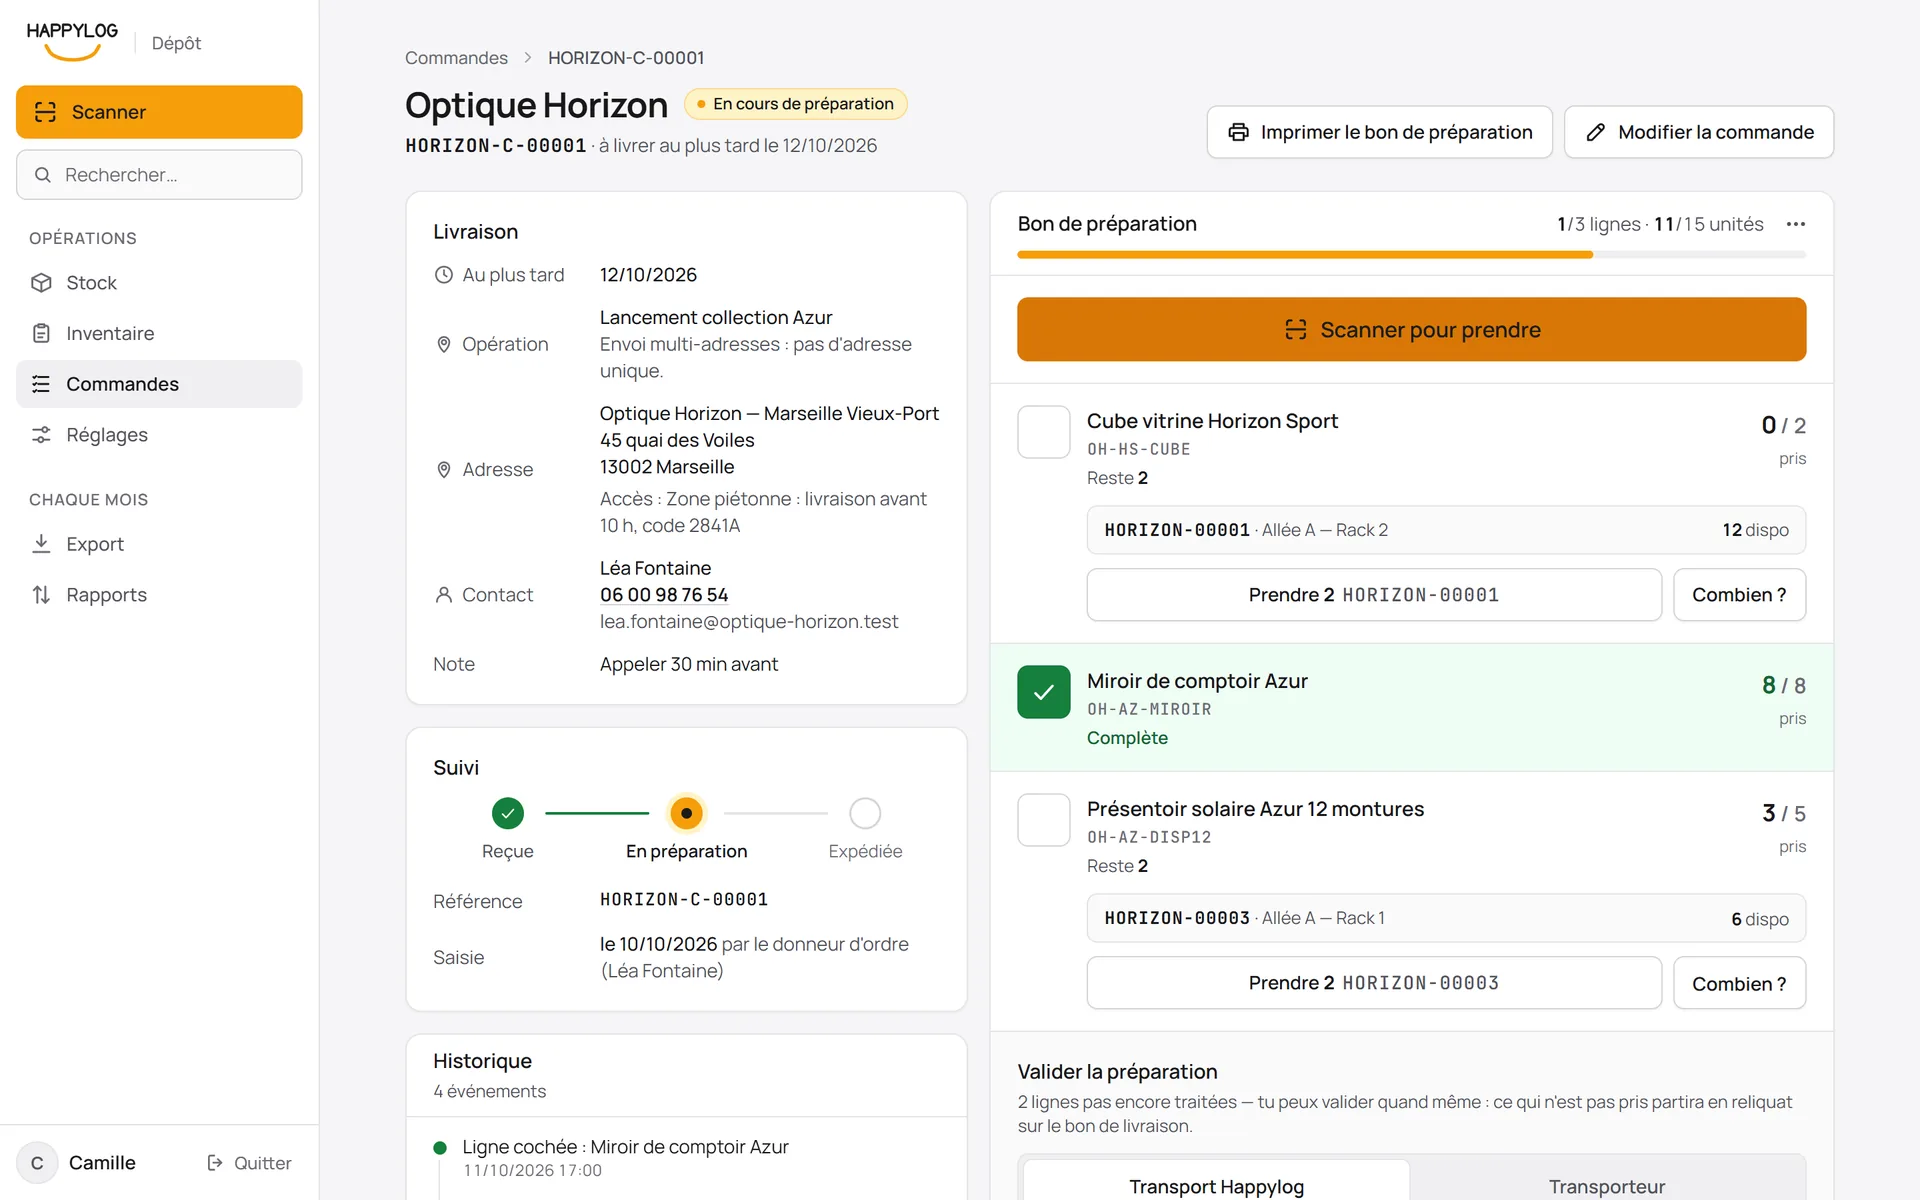Open Réglages settings

point(159,435)
